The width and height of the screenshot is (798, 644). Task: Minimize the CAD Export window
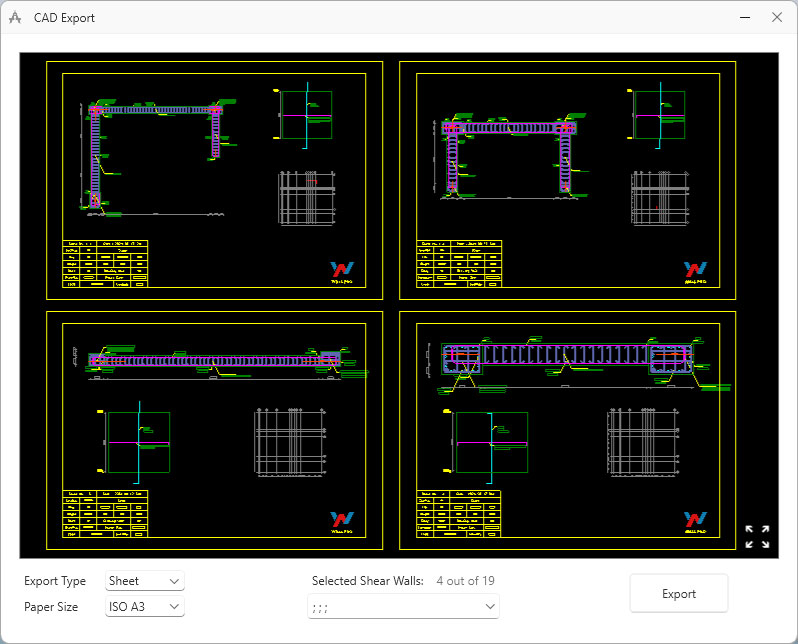click(x=741, y=18)
